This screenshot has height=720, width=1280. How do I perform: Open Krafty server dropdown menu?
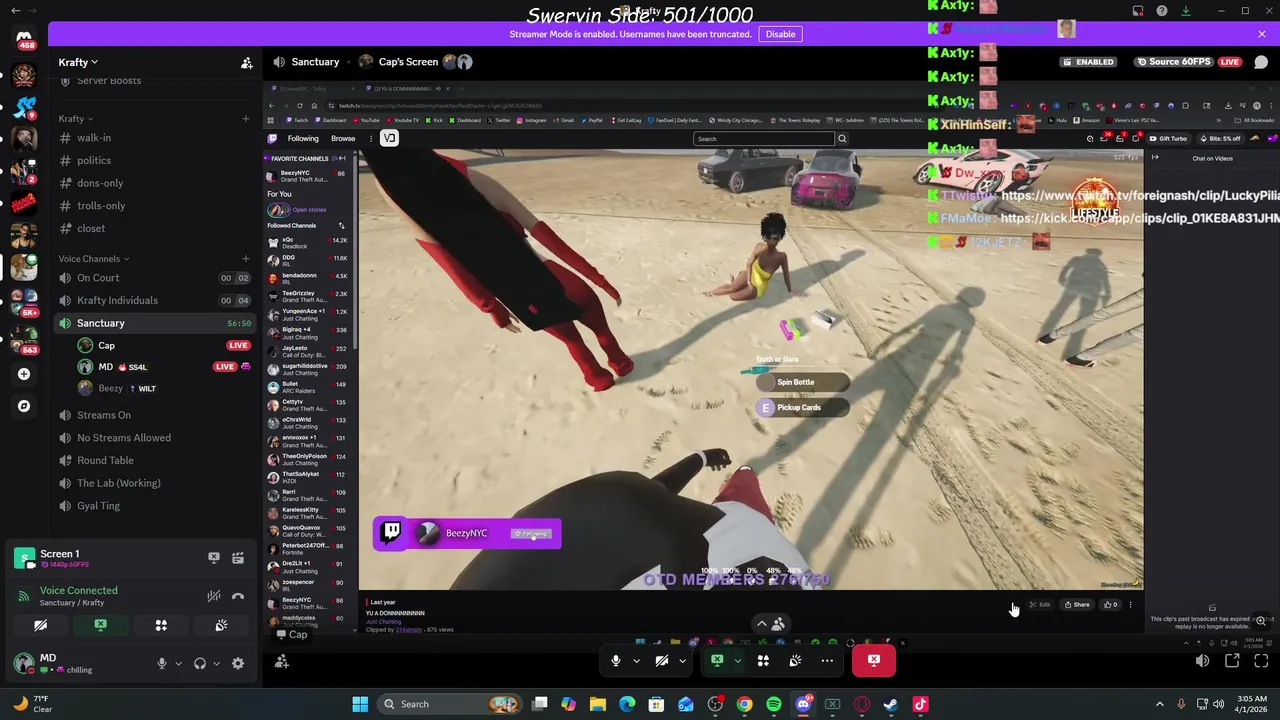pos(78,62)
